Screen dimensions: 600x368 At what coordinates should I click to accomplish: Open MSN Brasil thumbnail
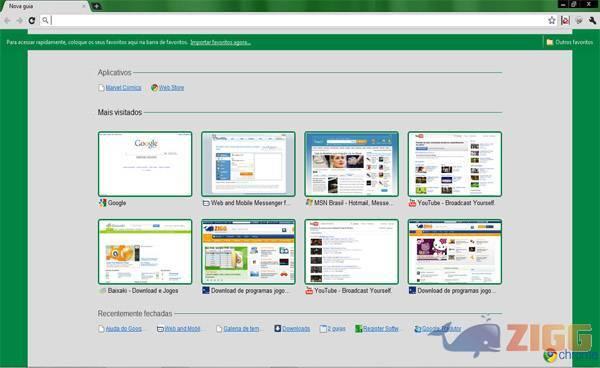point(351,164)
